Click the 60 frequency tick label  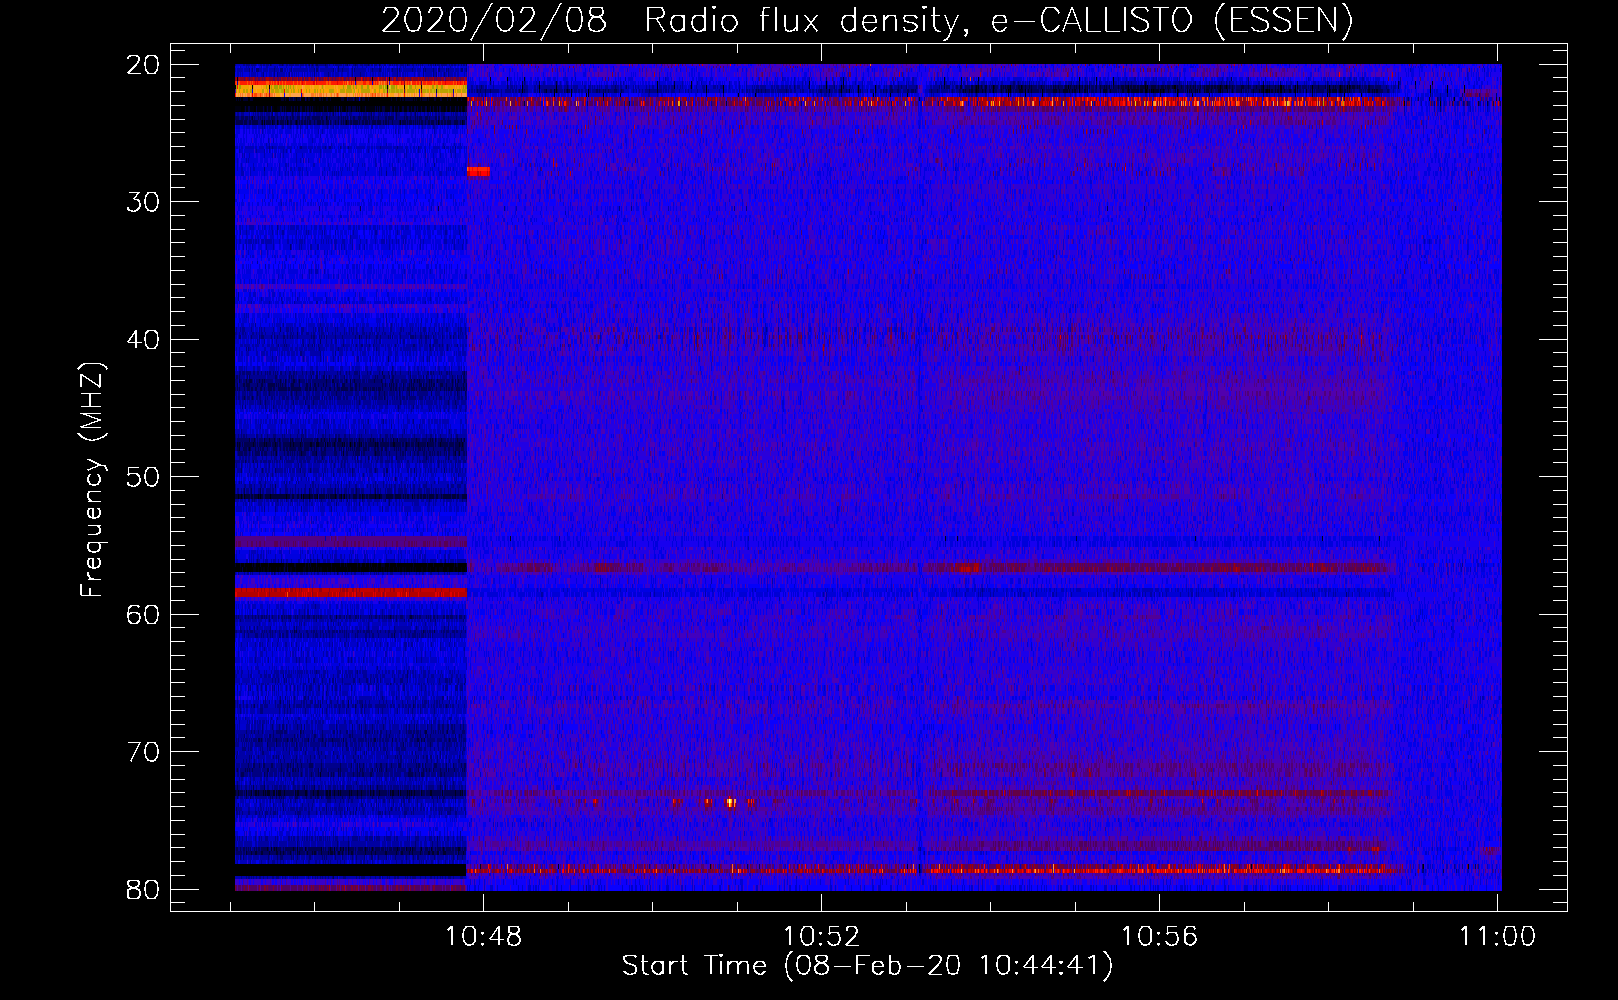pos(143,615)
